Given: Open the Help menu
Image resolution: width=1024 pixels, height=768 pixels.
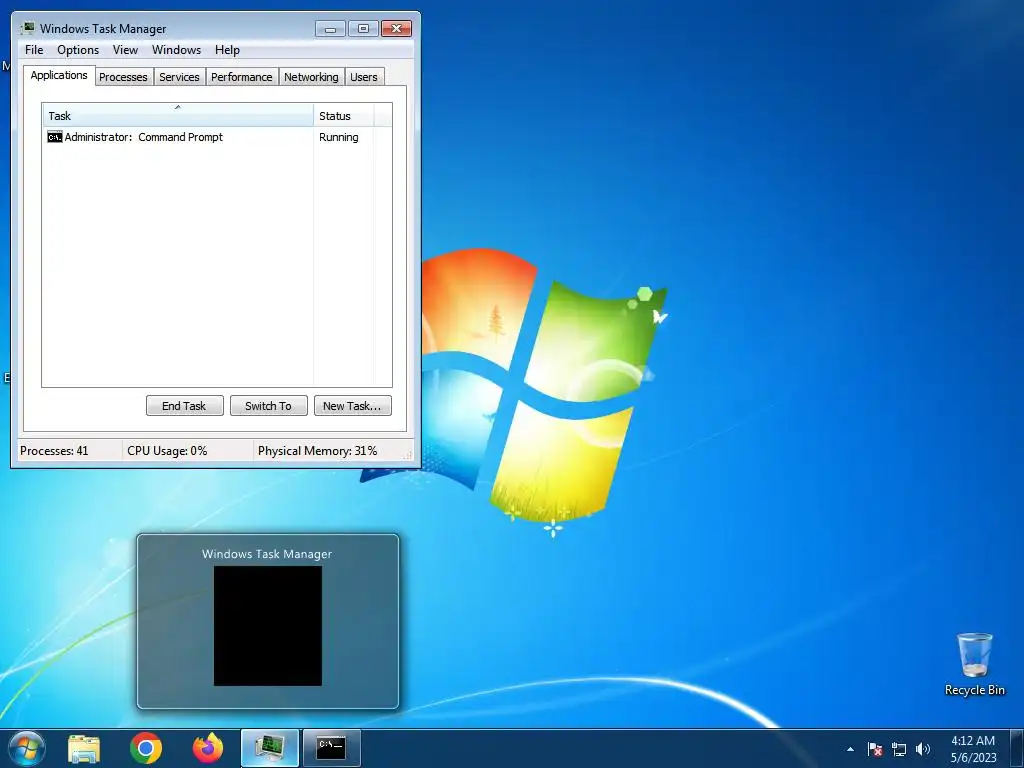Looking at the screenshot, I should click(x=227, y=50).
